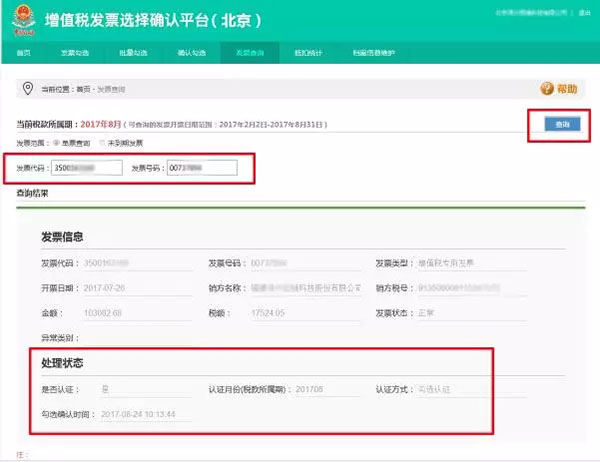
Task: Open the 抵扣统计 tab
Action: pos(307,51)
